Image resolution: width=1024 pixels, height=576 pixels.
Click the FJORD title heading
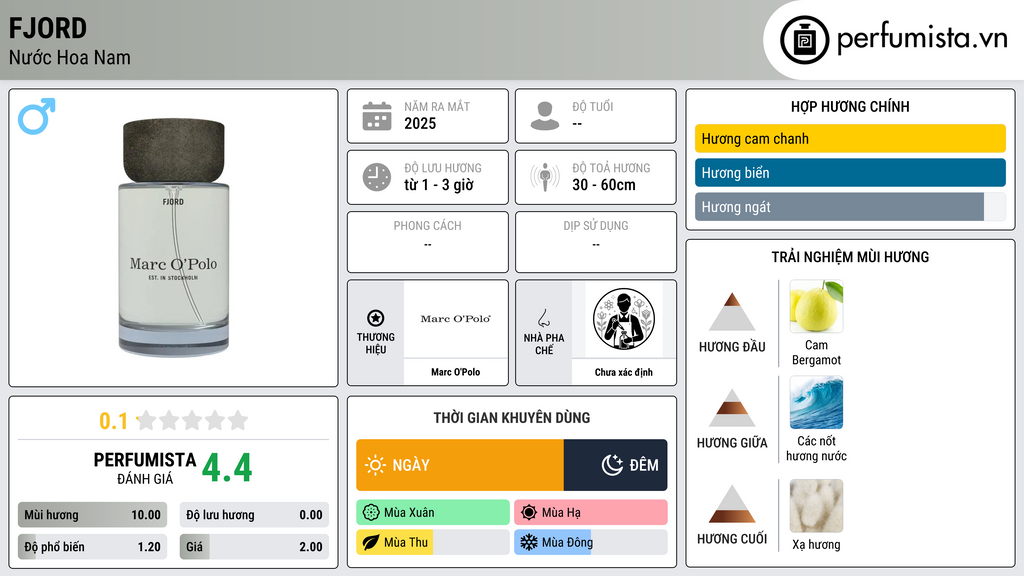(48, 28)
